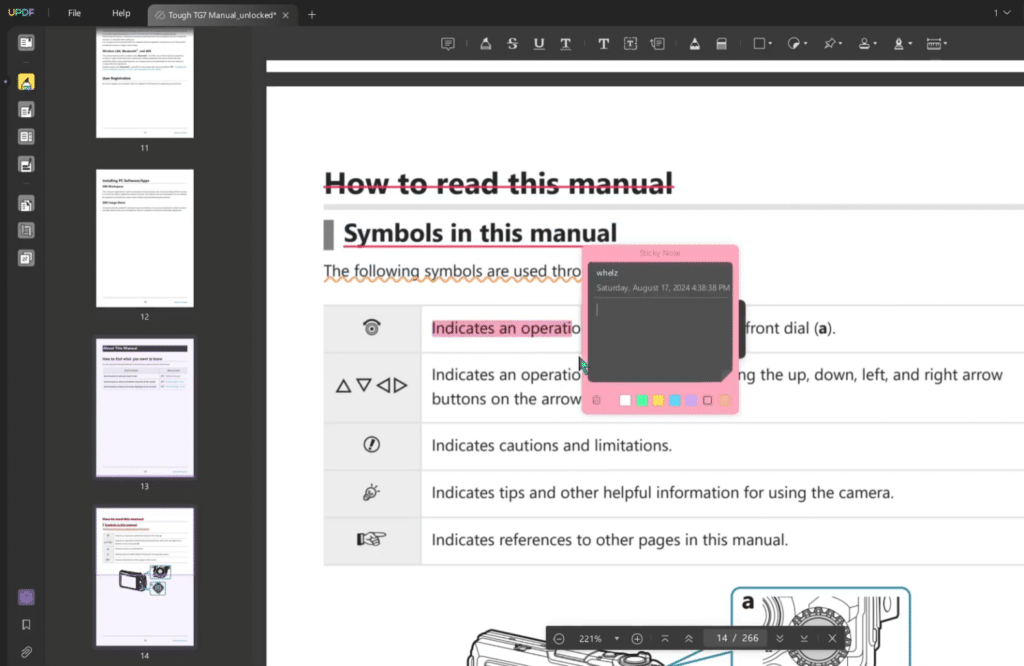Open the stamp dropdown arrow
The height and width of the screenshot is (666, 1024).
(875, 44)
